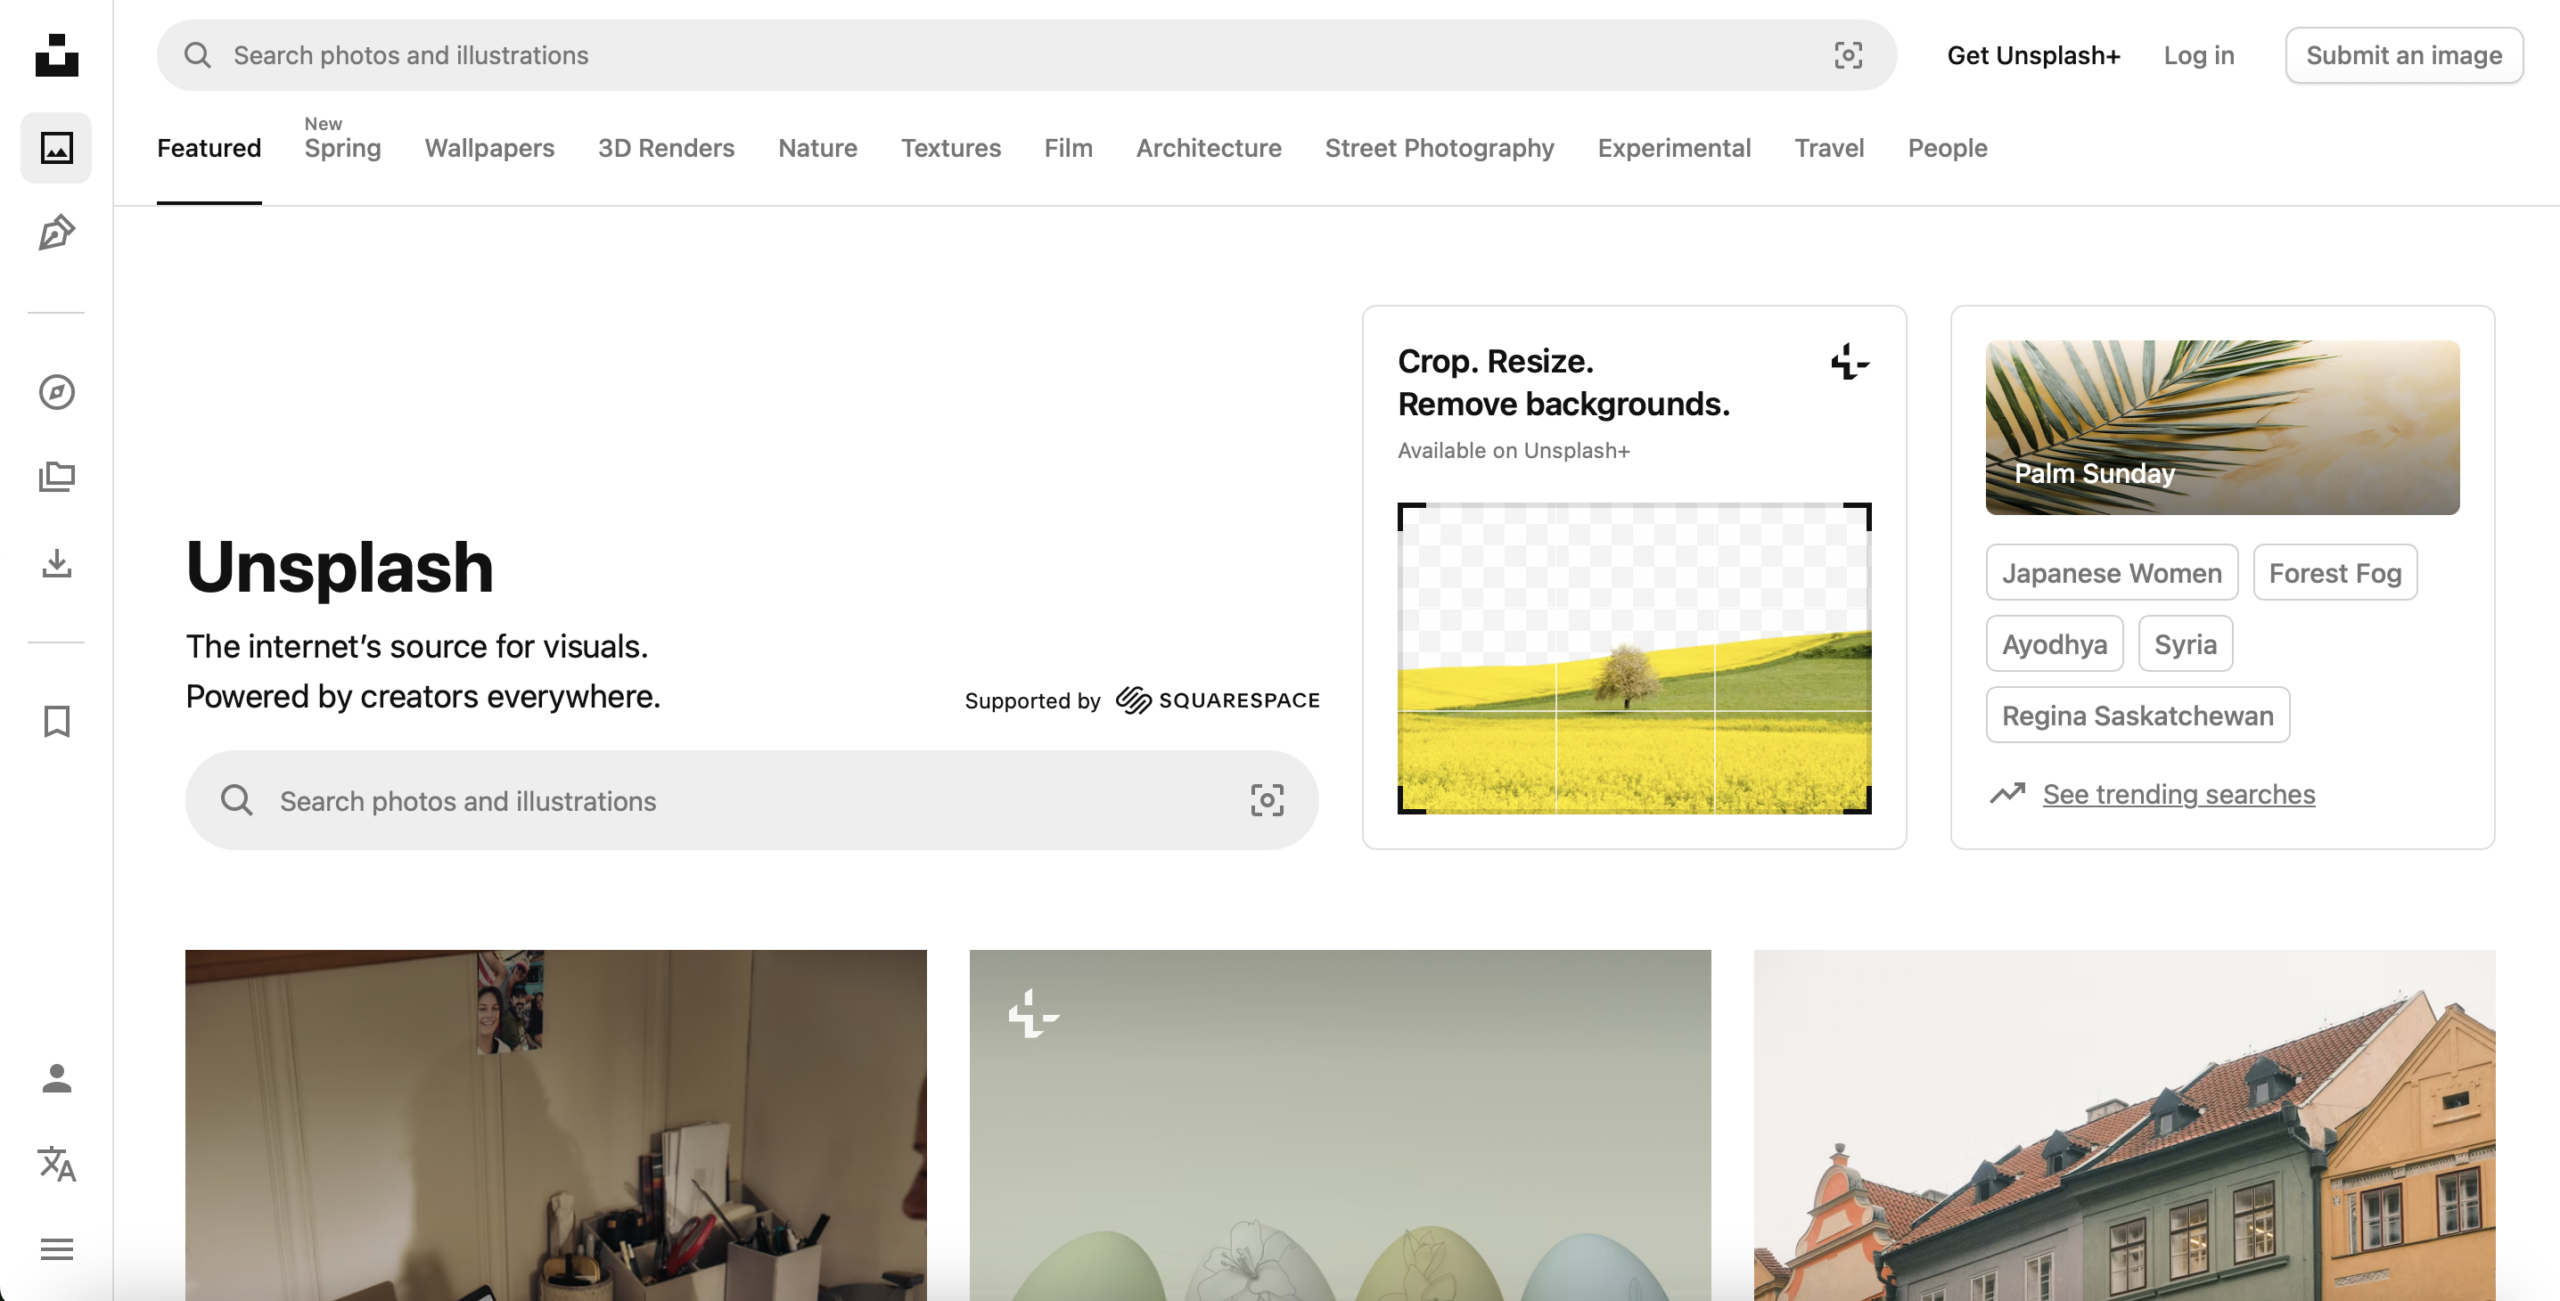Click visual search icon in hero search bar

(x=1267, y=800)
